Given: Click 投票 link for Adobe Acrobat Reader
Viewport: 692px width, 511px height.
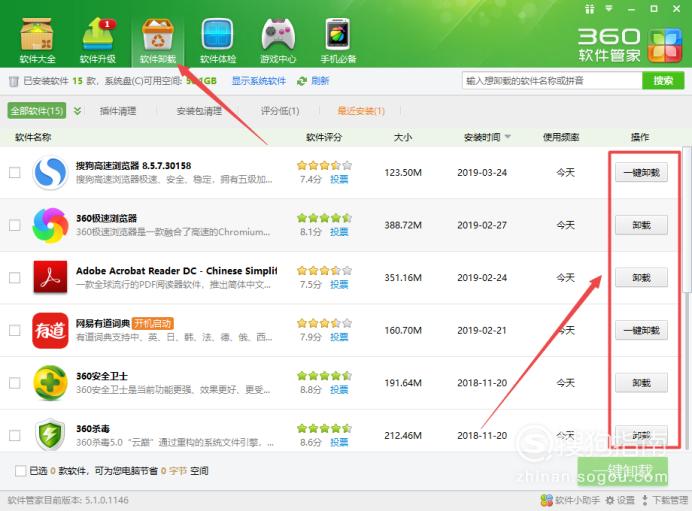Looking at the screenshot, I should click(339, 284).
